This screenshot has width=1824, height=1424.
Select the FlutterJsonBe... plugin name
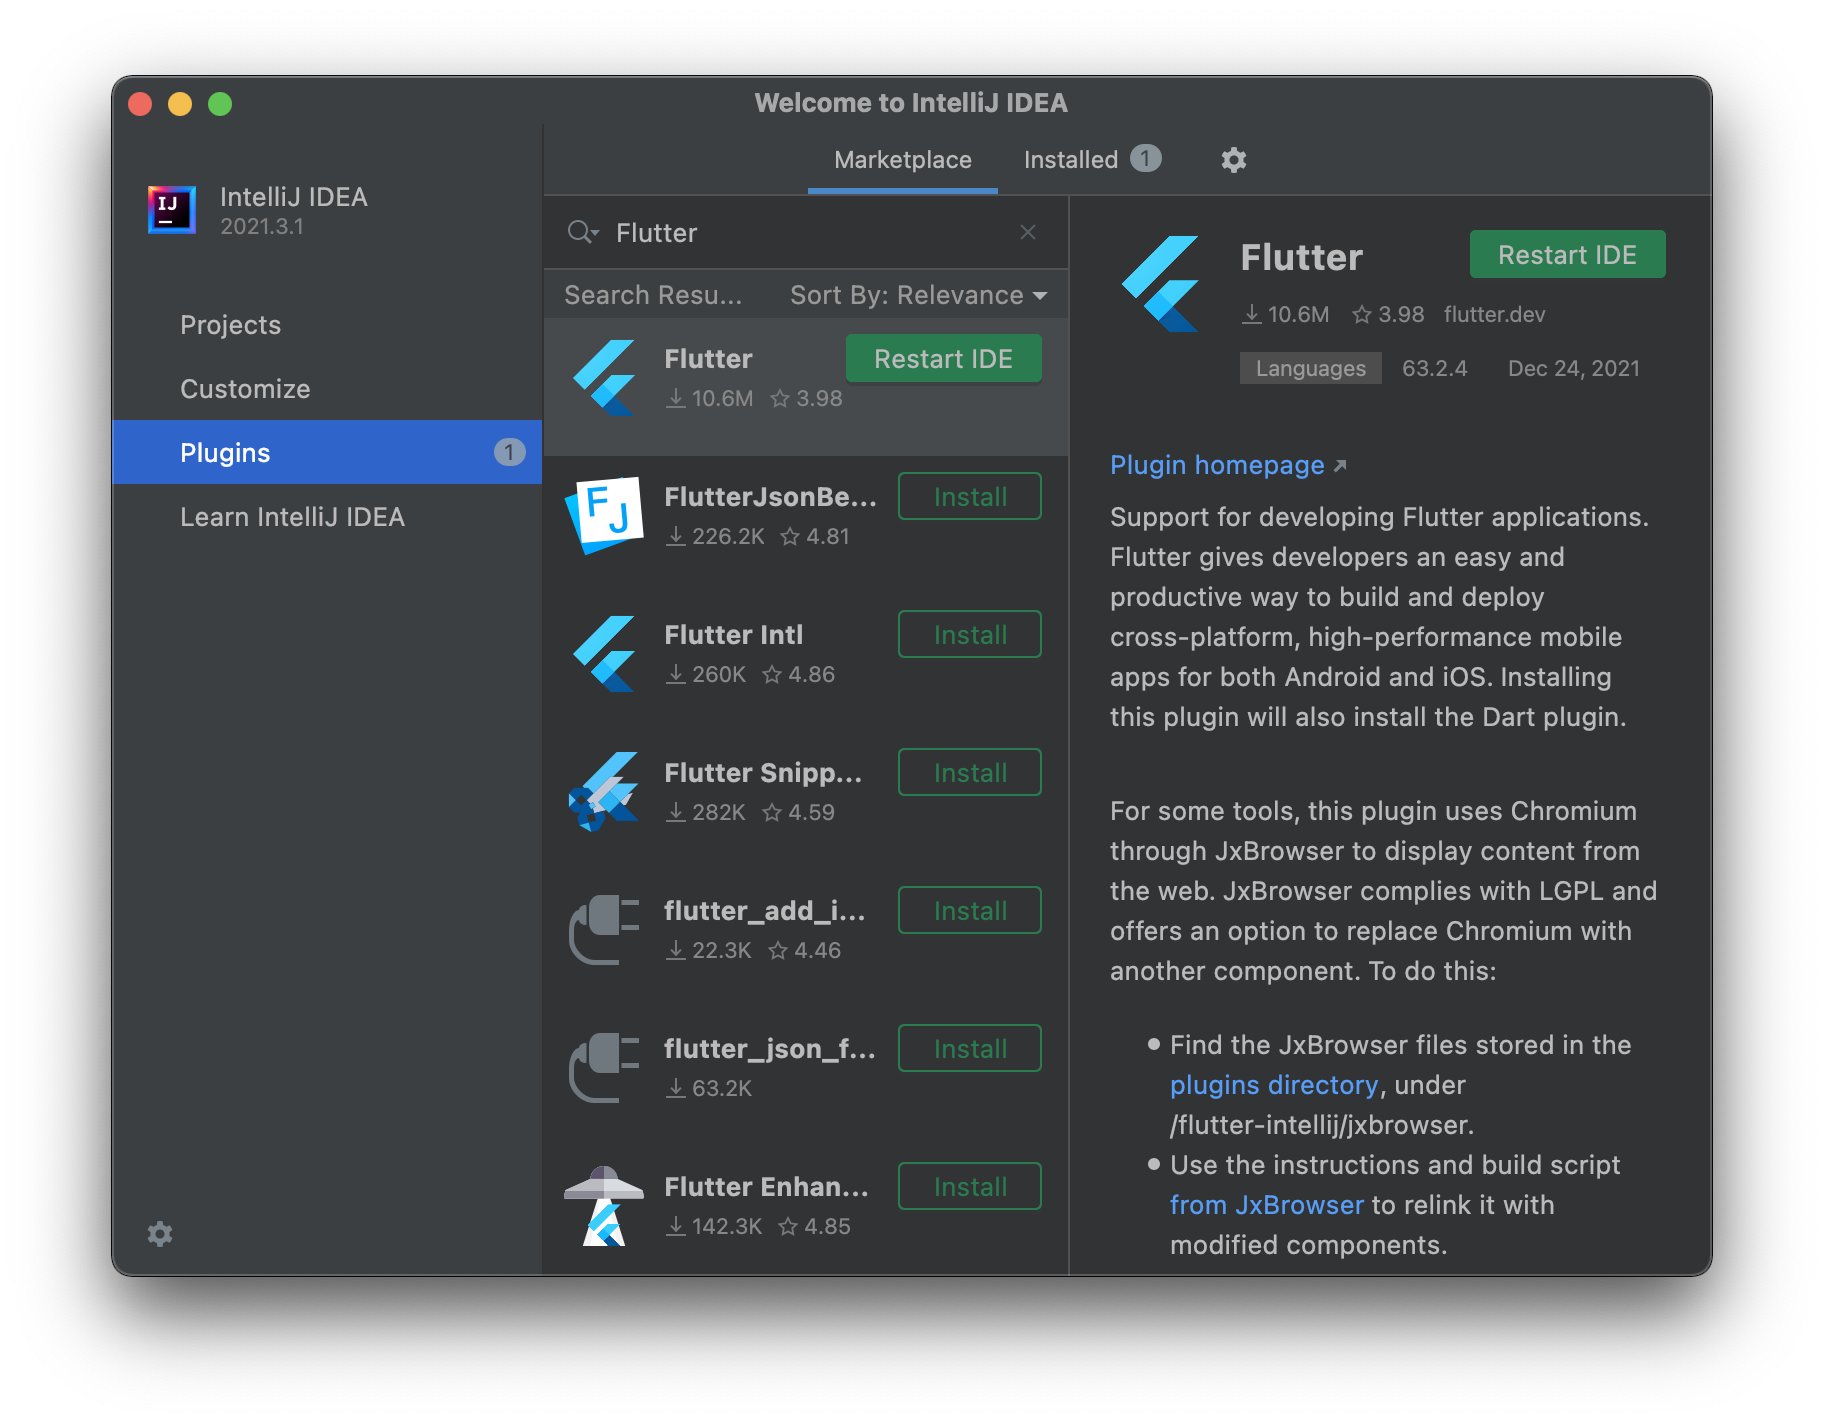coord(770,497)
